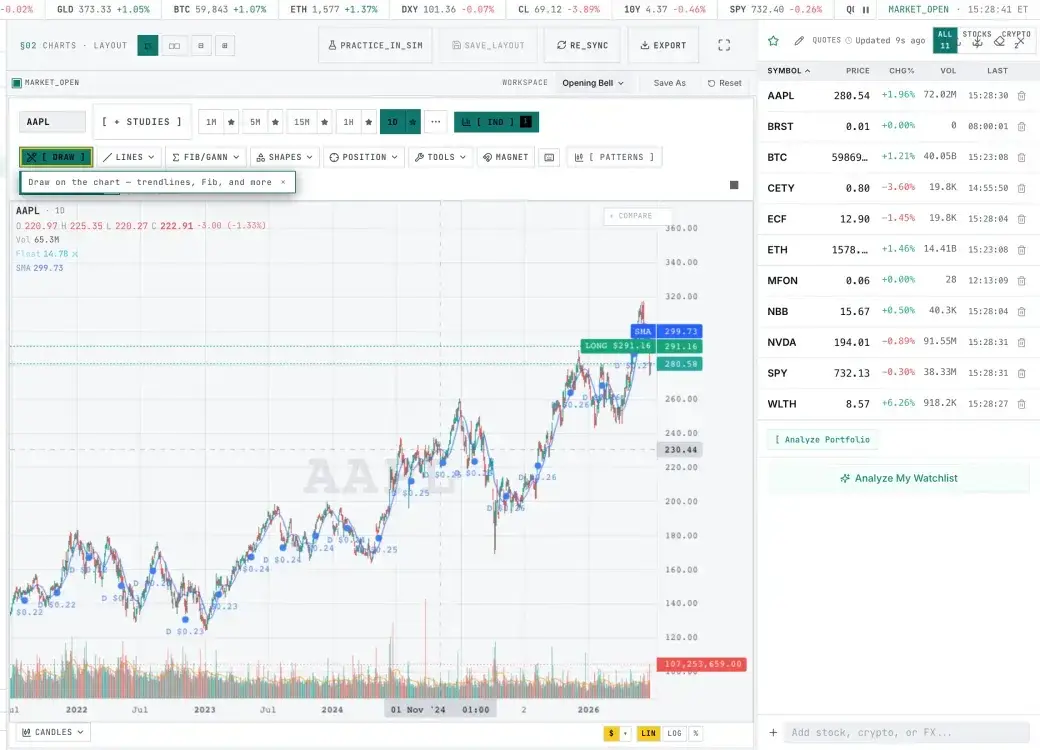Open the keyboard shortcuts icon
The width and height of the screenshot is (1040, 750).
549,157
